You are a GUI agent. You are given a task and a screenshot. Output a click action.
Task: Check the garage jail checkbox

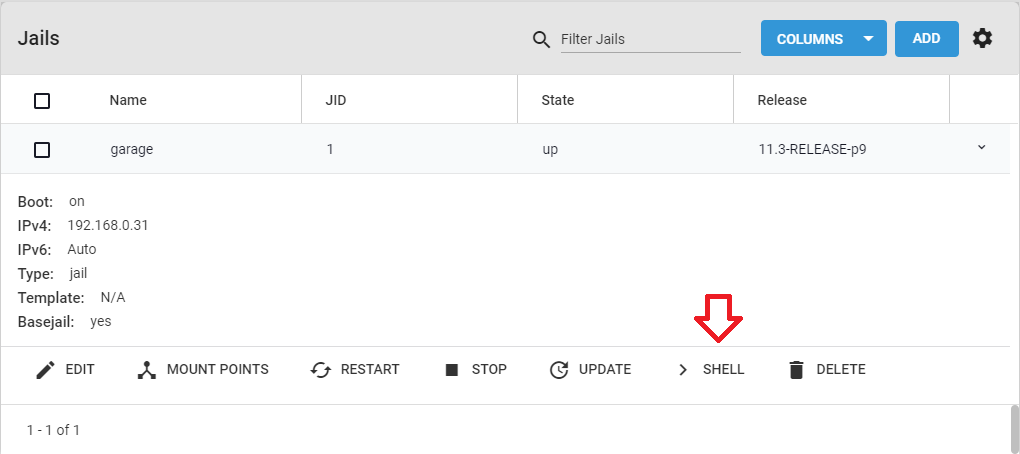[42, 150]
